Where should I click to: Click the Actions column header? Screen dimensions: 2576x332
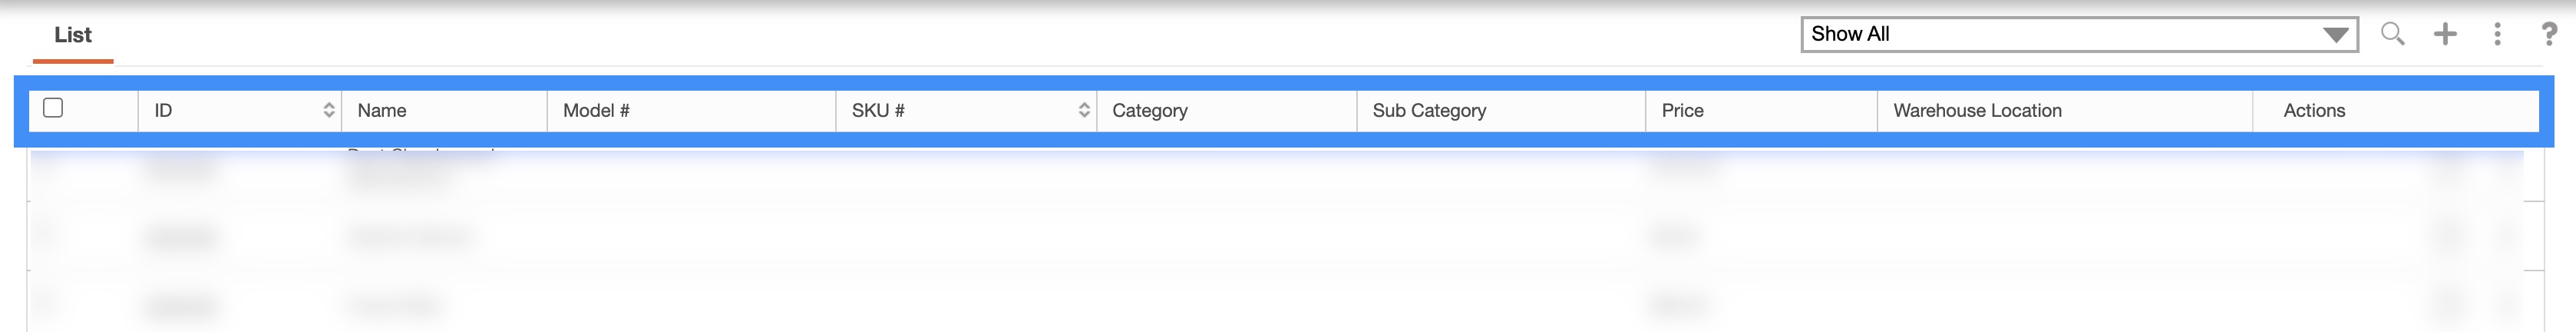pos(2314,110)
